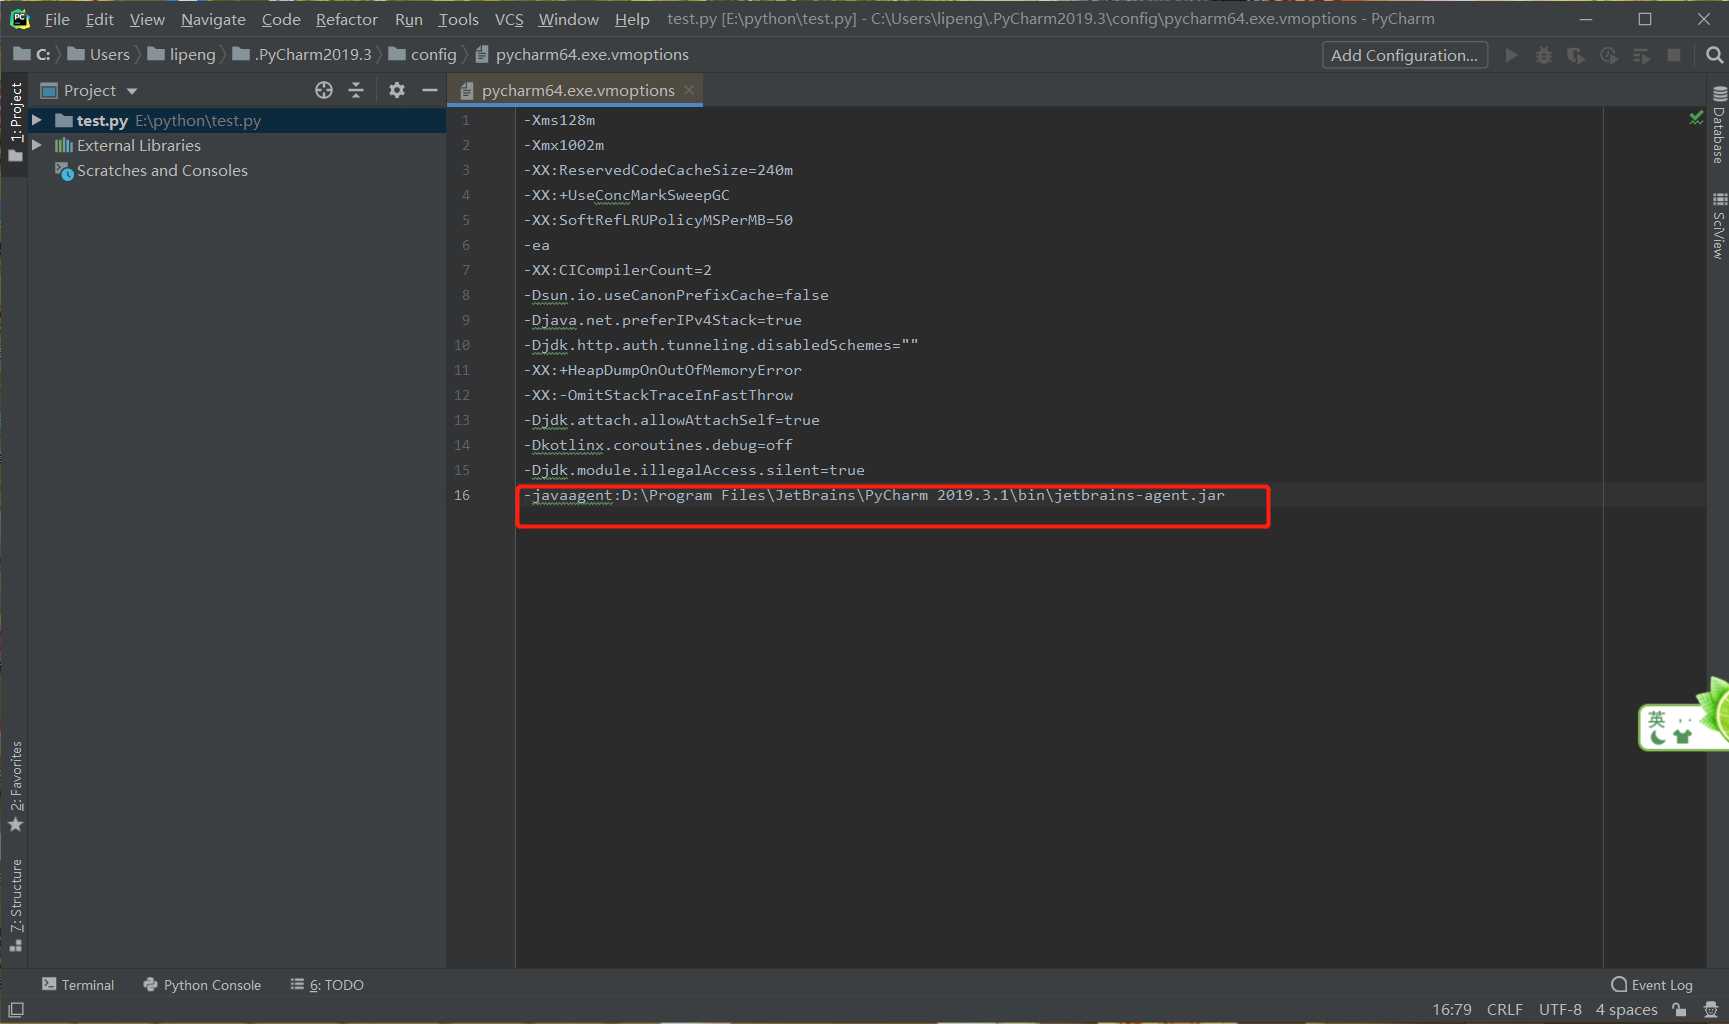
Task: Open the File menu
Action: tap(57, 19)
